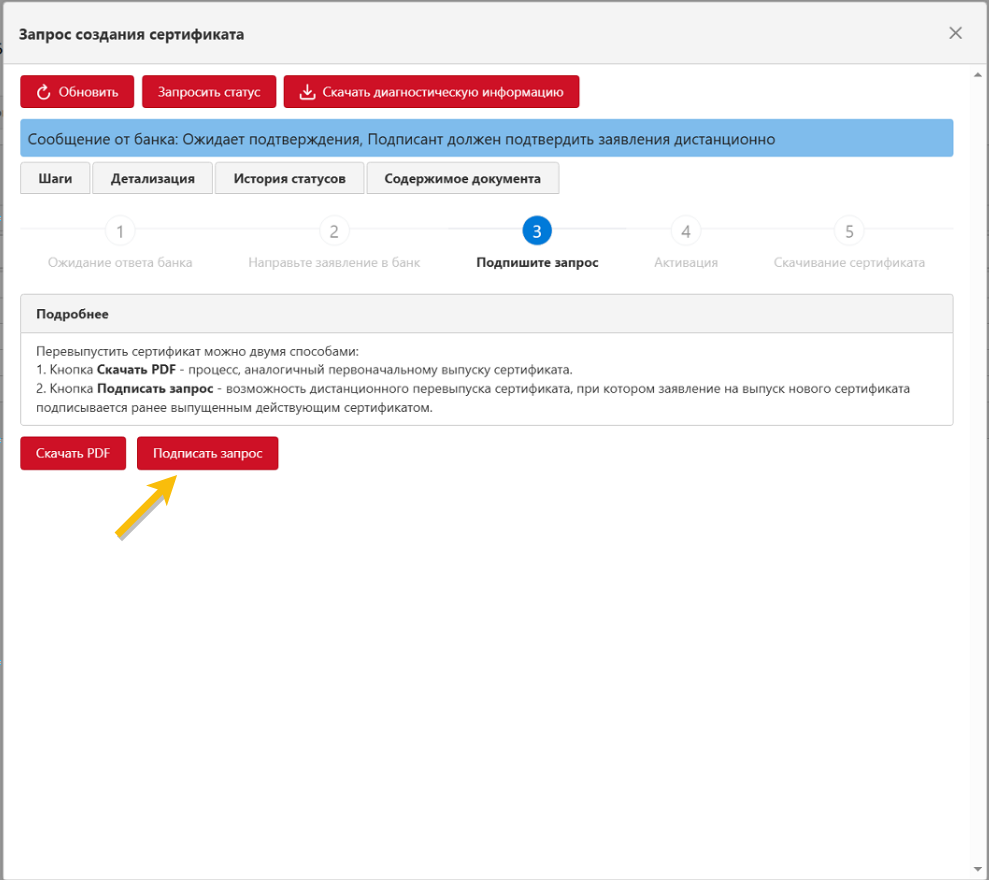989x880 pixels.
Task: Open the Детализация tab
Action: (x=152, y=178)
